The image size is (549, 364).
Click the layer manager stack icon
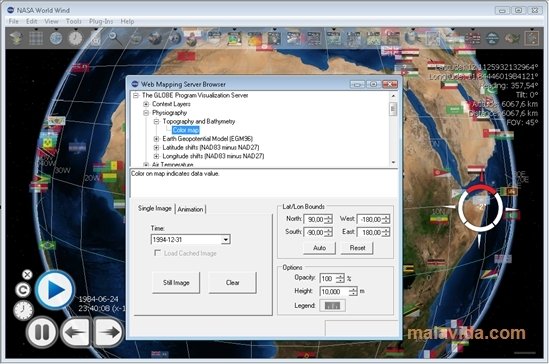coord(16,38)
